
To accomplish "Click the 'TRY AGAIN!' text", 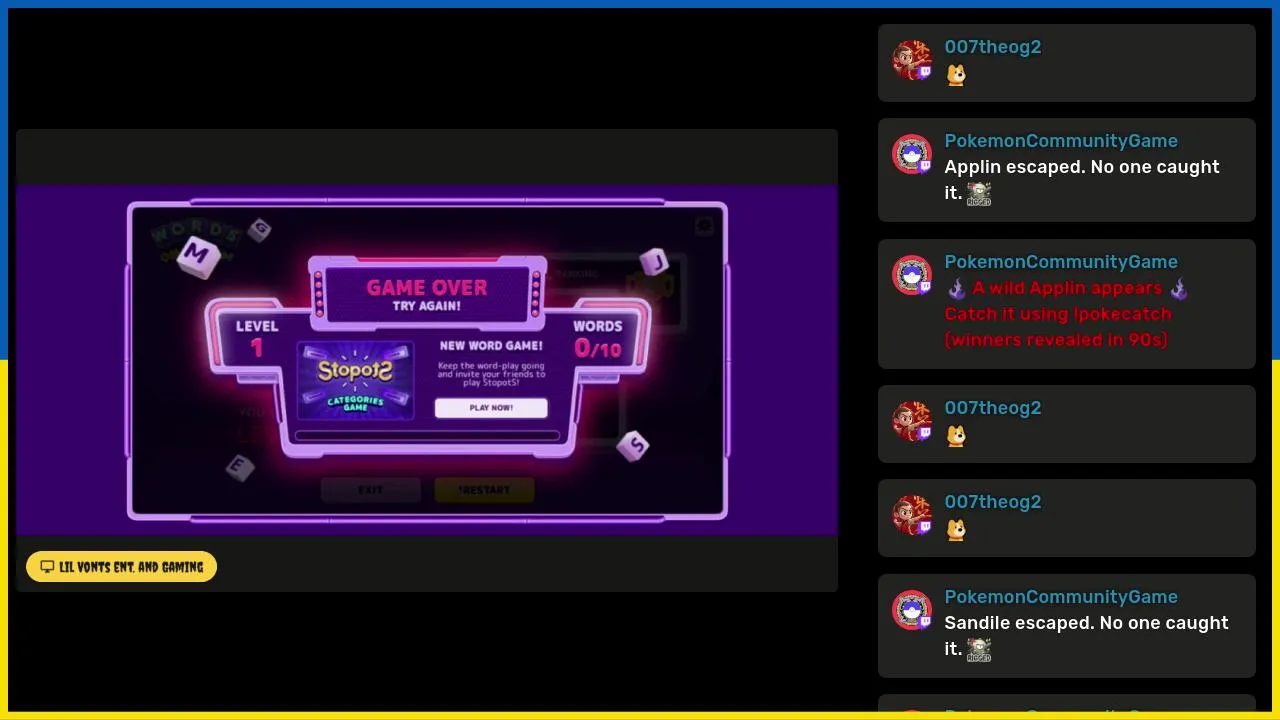I will point(427,306).
